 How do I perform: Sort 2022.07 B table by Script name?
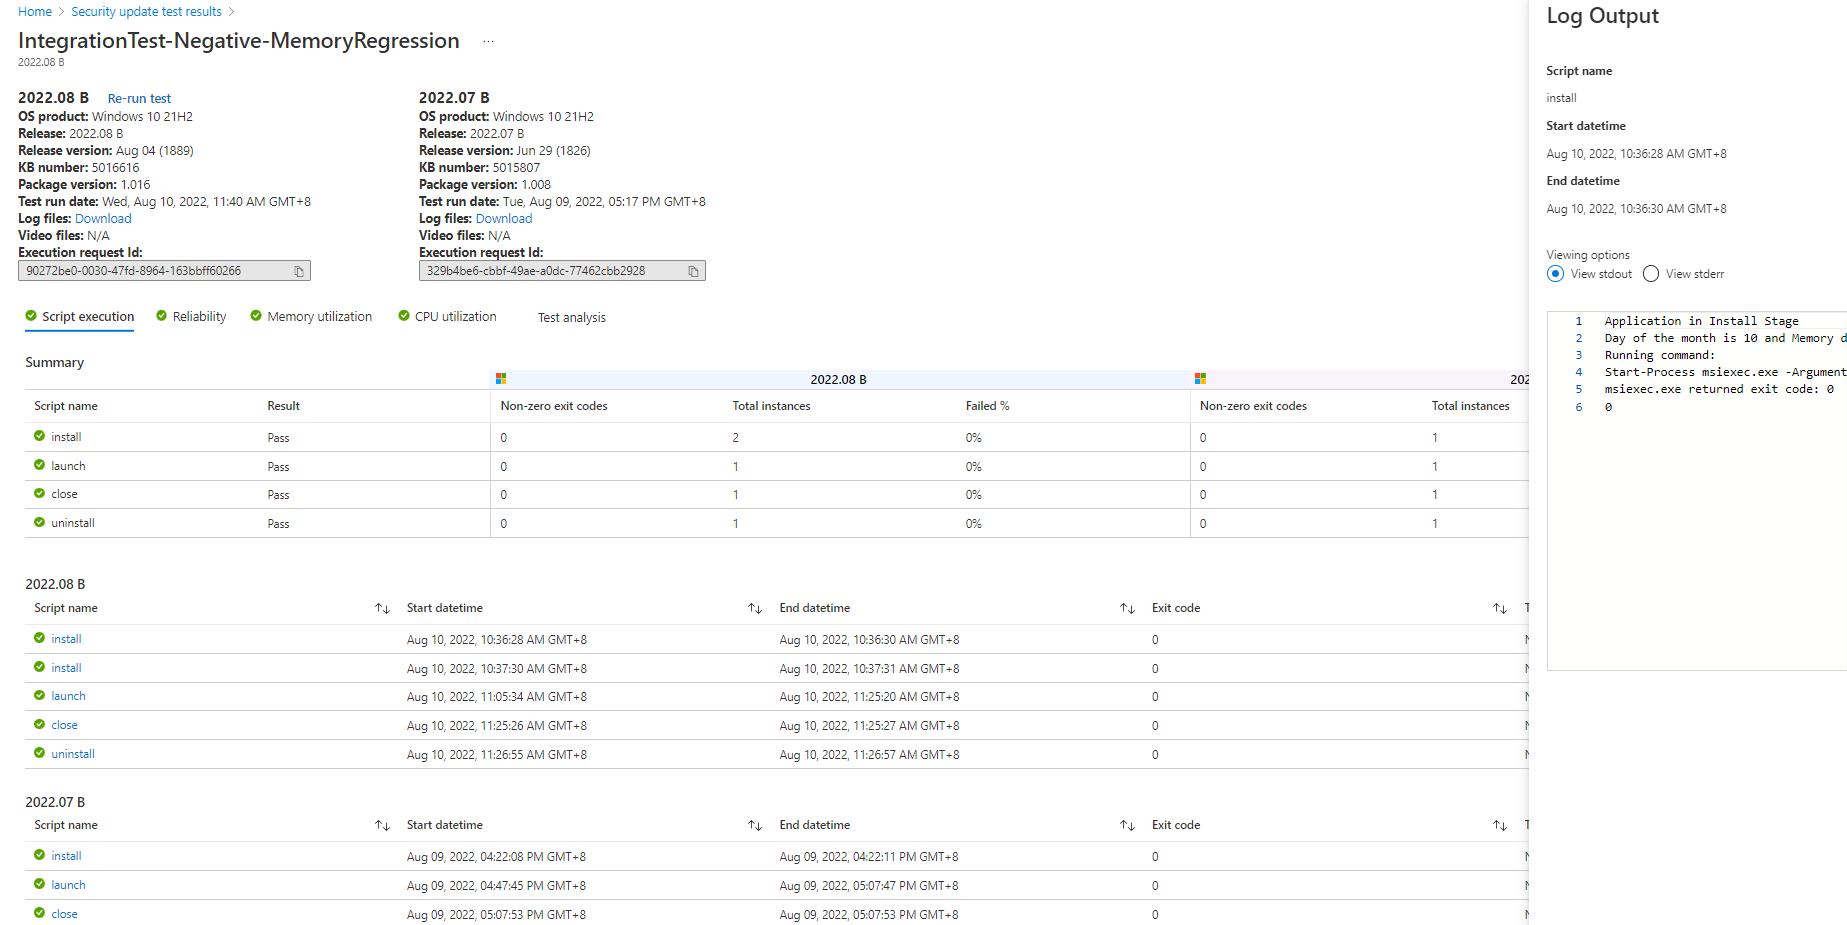point(382,825)
